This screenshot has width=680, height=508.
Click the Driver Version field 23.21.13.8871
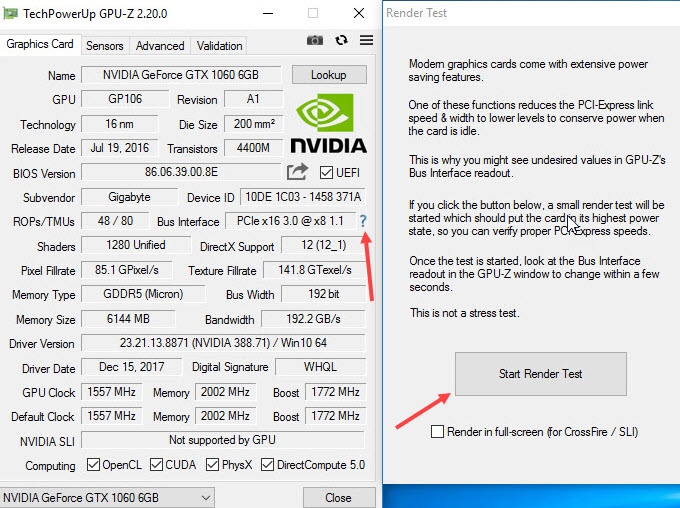[223, 343]
